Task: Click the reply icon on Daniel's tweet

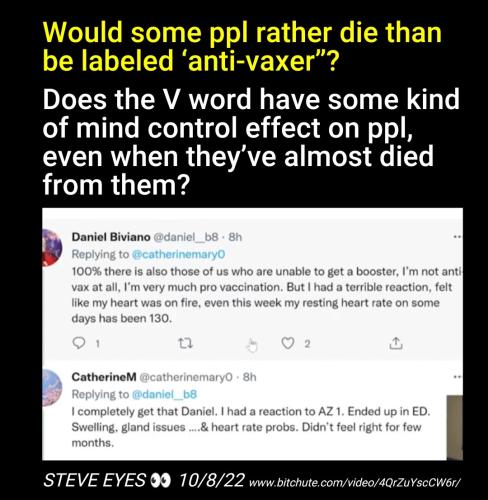Action: tap(79, 343)
